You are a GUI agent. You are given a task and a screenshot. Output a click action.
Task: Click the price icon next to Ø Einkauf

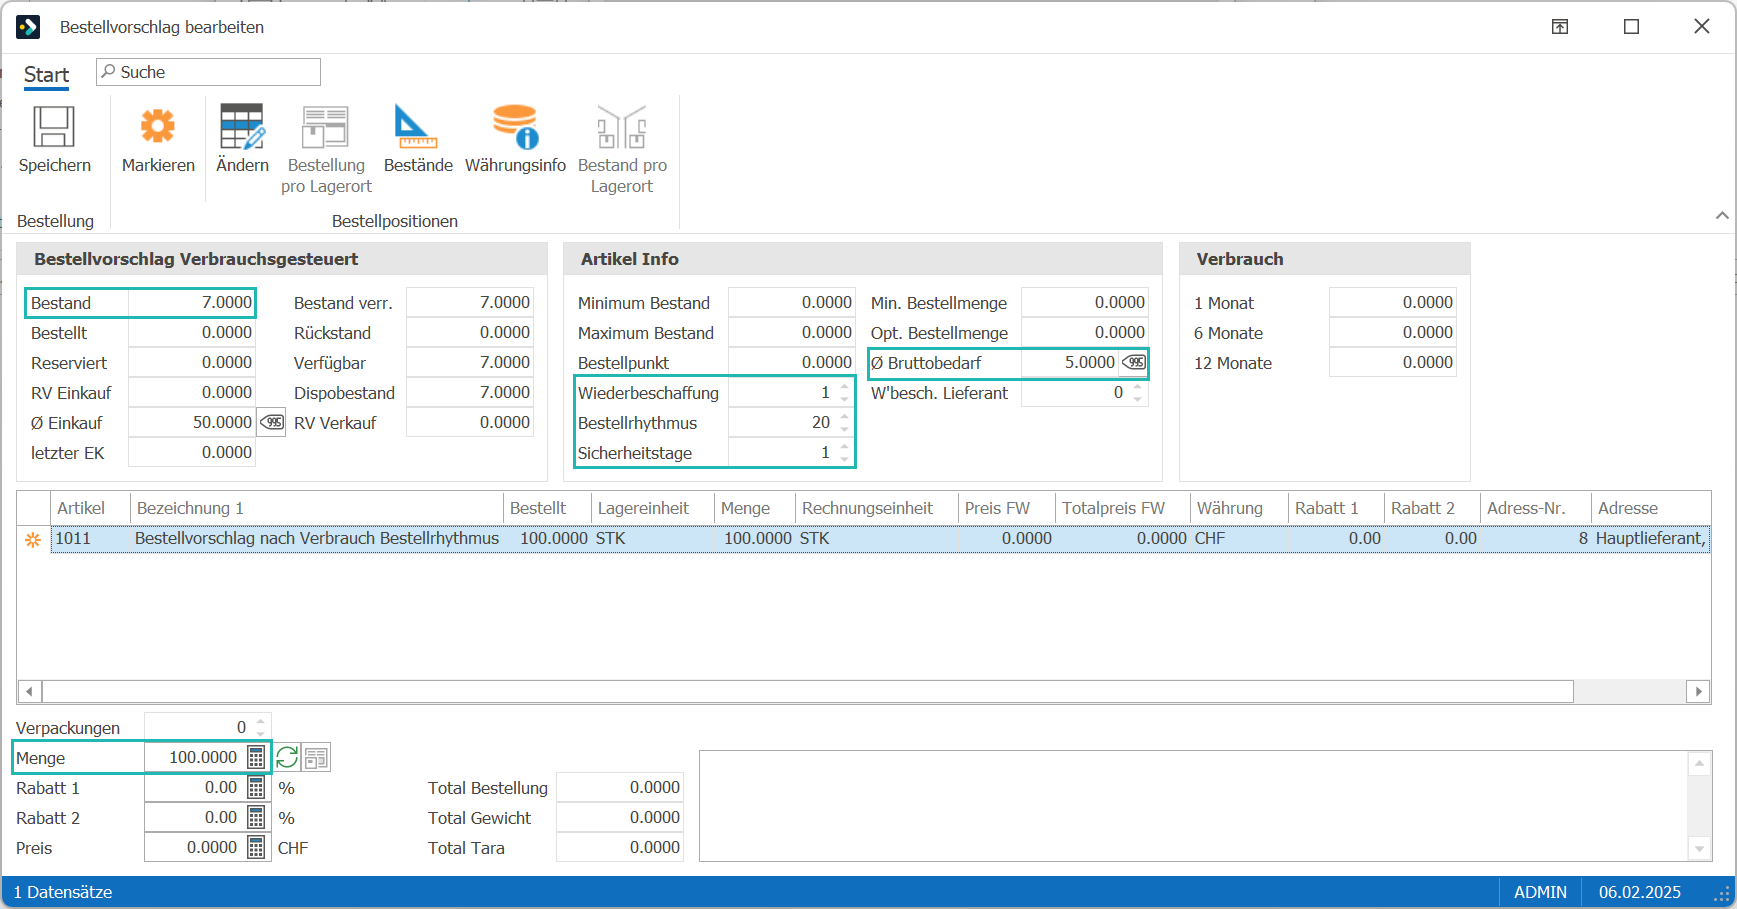272,423
